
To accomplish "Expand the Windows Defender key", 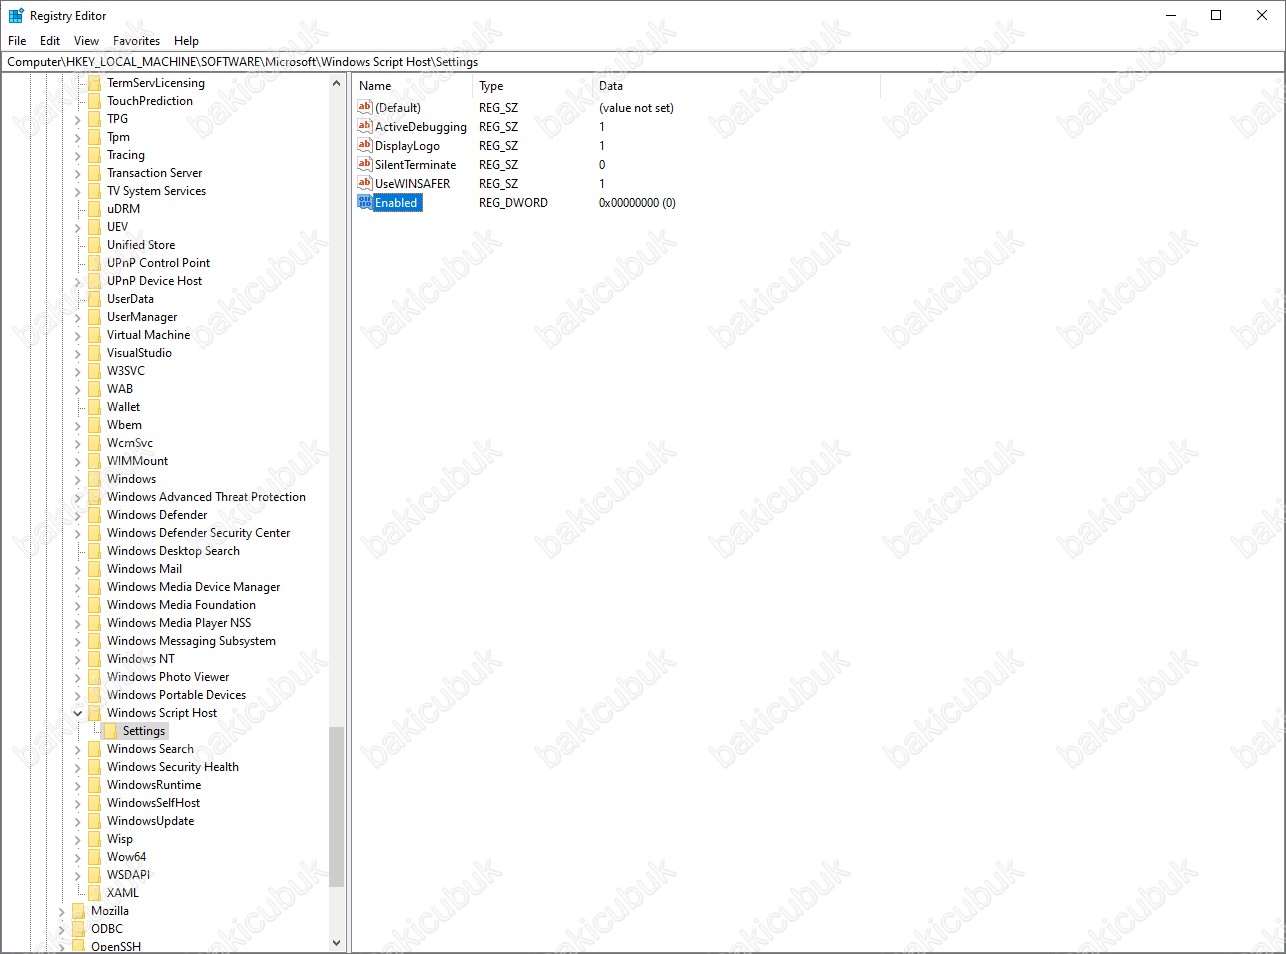I will [78, 515].
